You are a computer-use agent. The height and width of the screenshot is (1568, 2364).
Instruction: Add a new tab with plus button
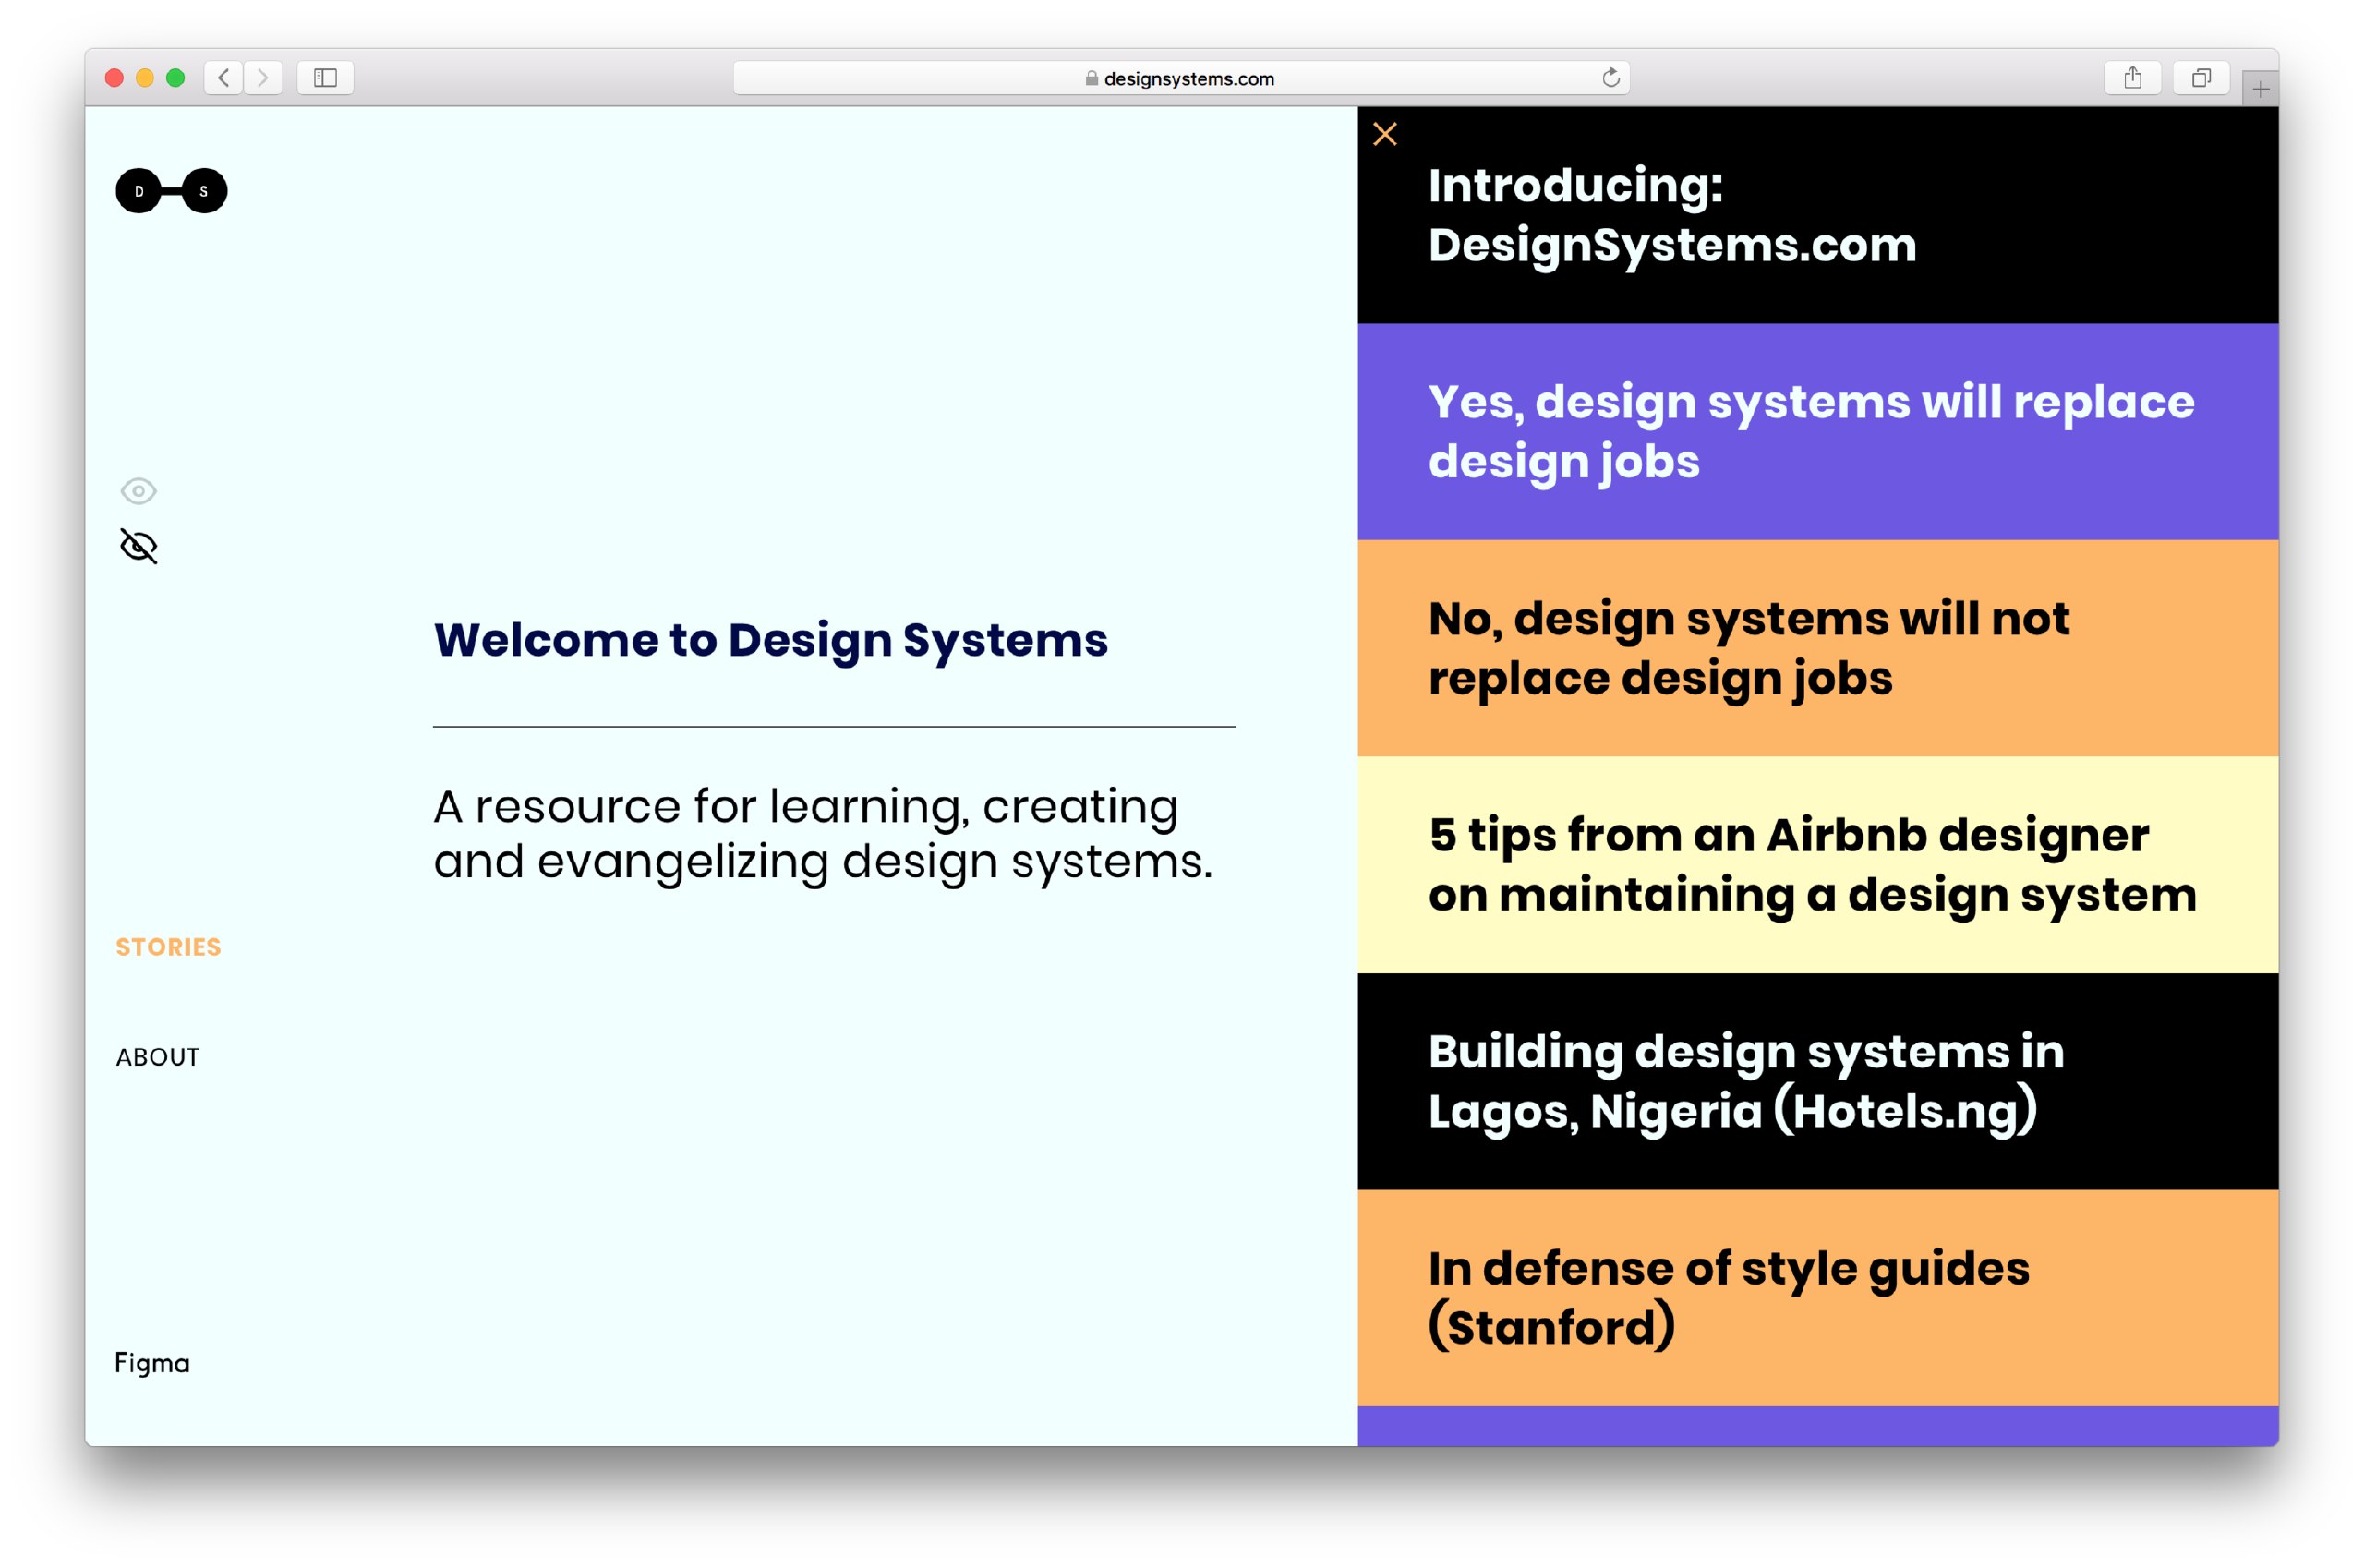coord(2260,89)
